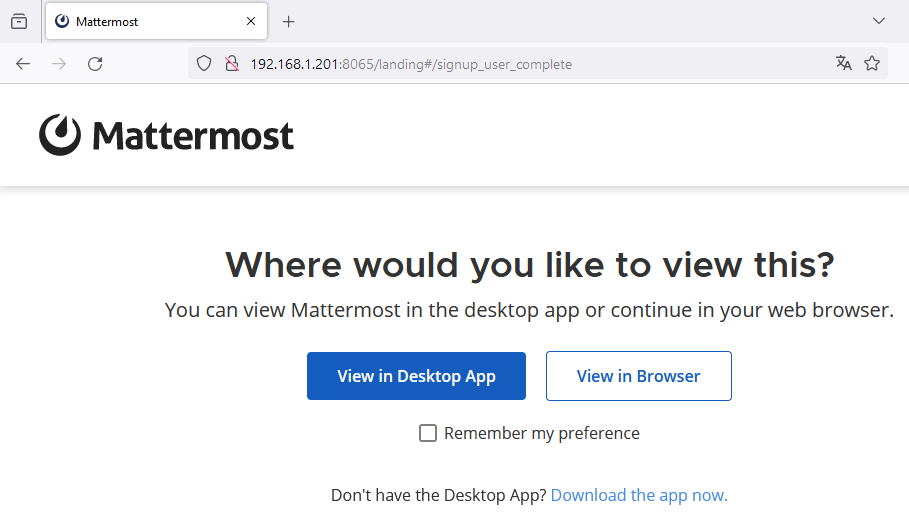909x523 pixels.
Task: Go back to previous page
Action: pyautogui.click(x=23, y=64)
